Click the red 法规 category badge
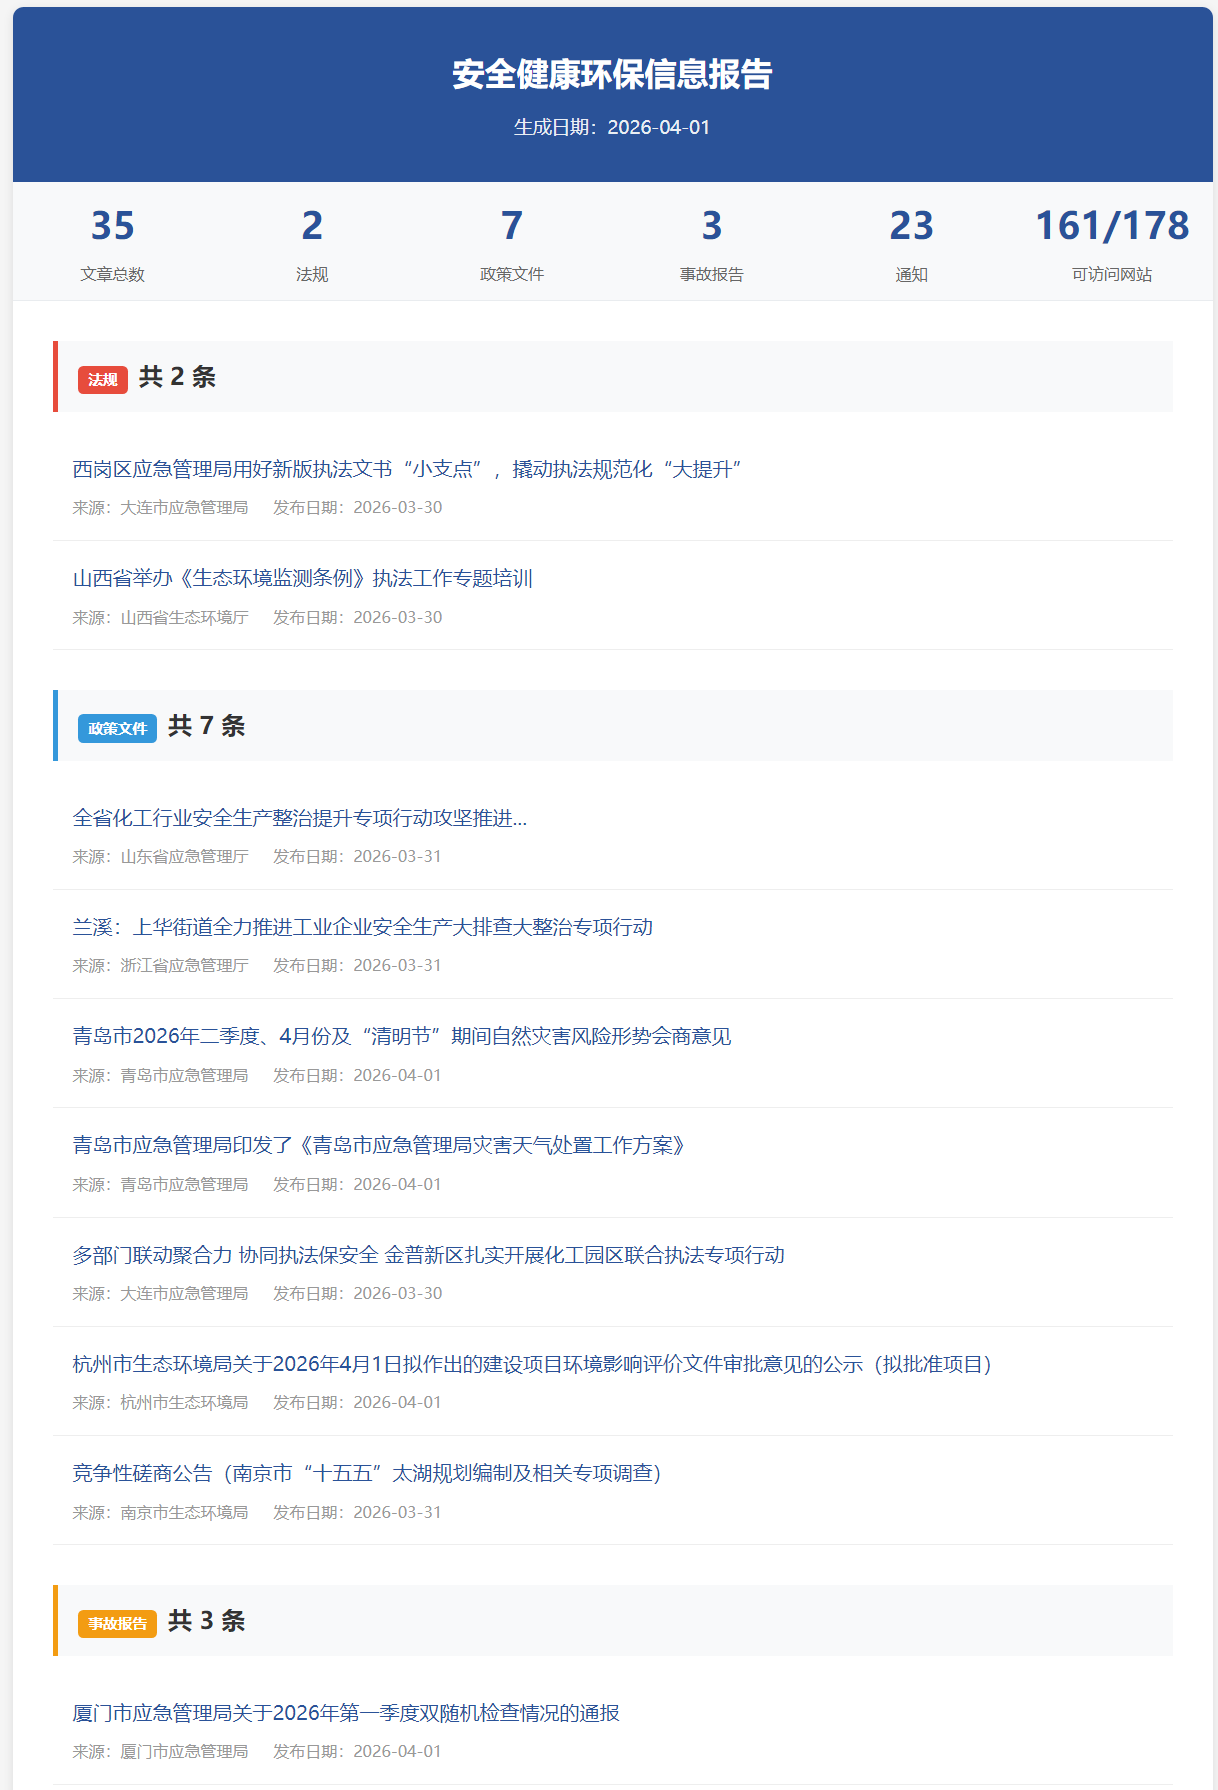This screenshot has width=1218, height=1790. click(x=103, y=380)
